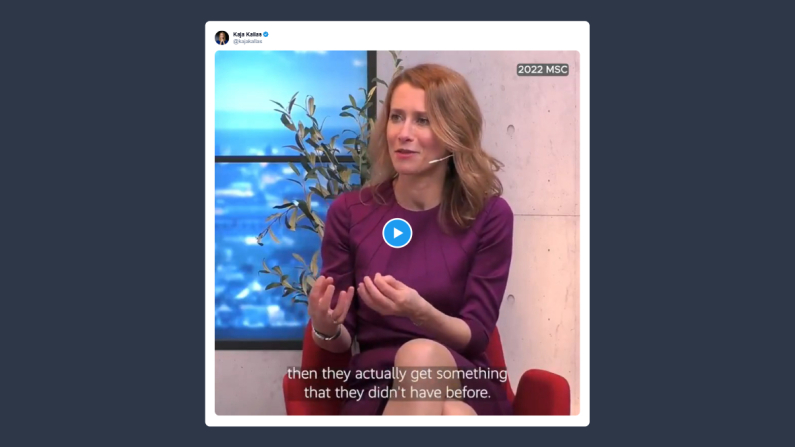Image resolution: width=795 pixels, height=447 pixels.
Task: Click the 2022 MSC label on the video
Action: pyautogui.click(x=543, y=69)
